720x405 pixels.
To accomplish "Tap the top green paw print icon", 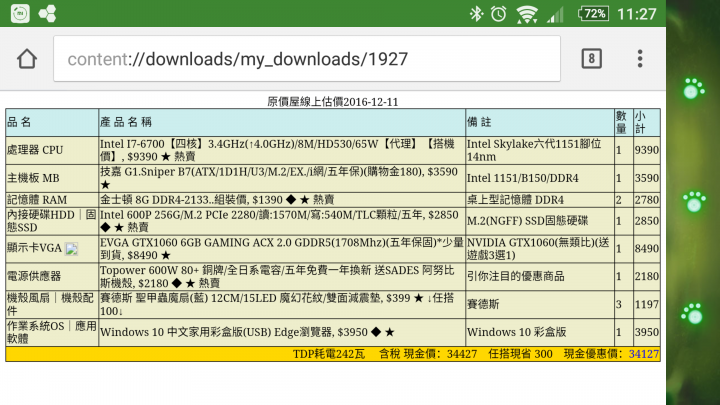I will [693, 89].
